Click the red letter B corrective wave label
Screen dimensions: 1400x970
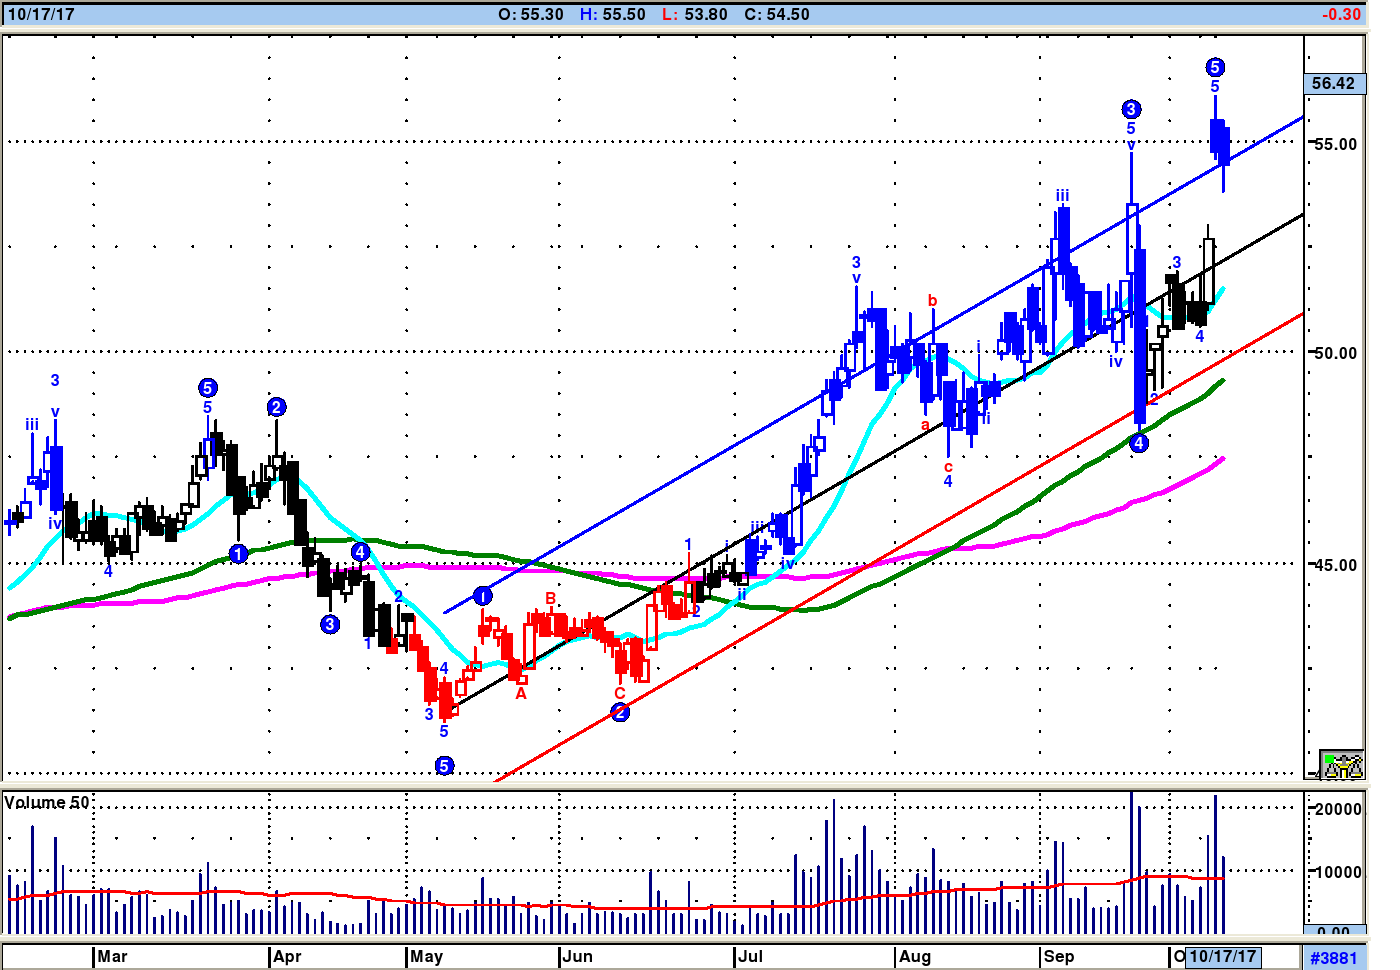pyautogui.click(x=550, y=599)
